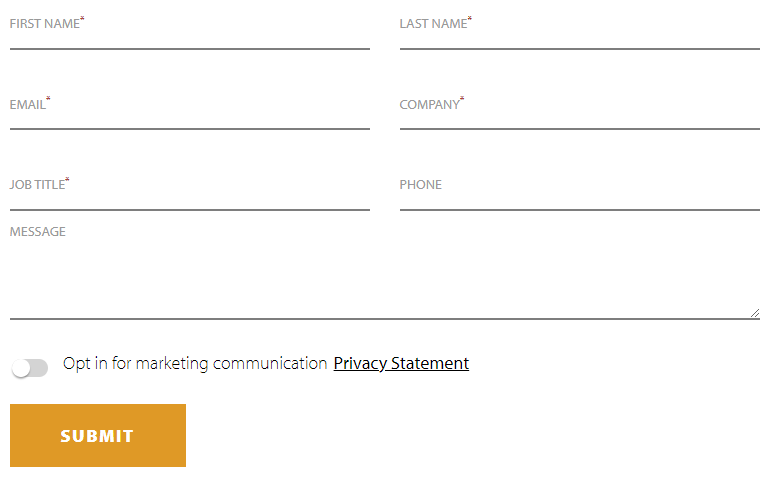Click inside the Message text area
Viewport: 779px width, 485px height.
pyautogui.click(x=385, y=280)
